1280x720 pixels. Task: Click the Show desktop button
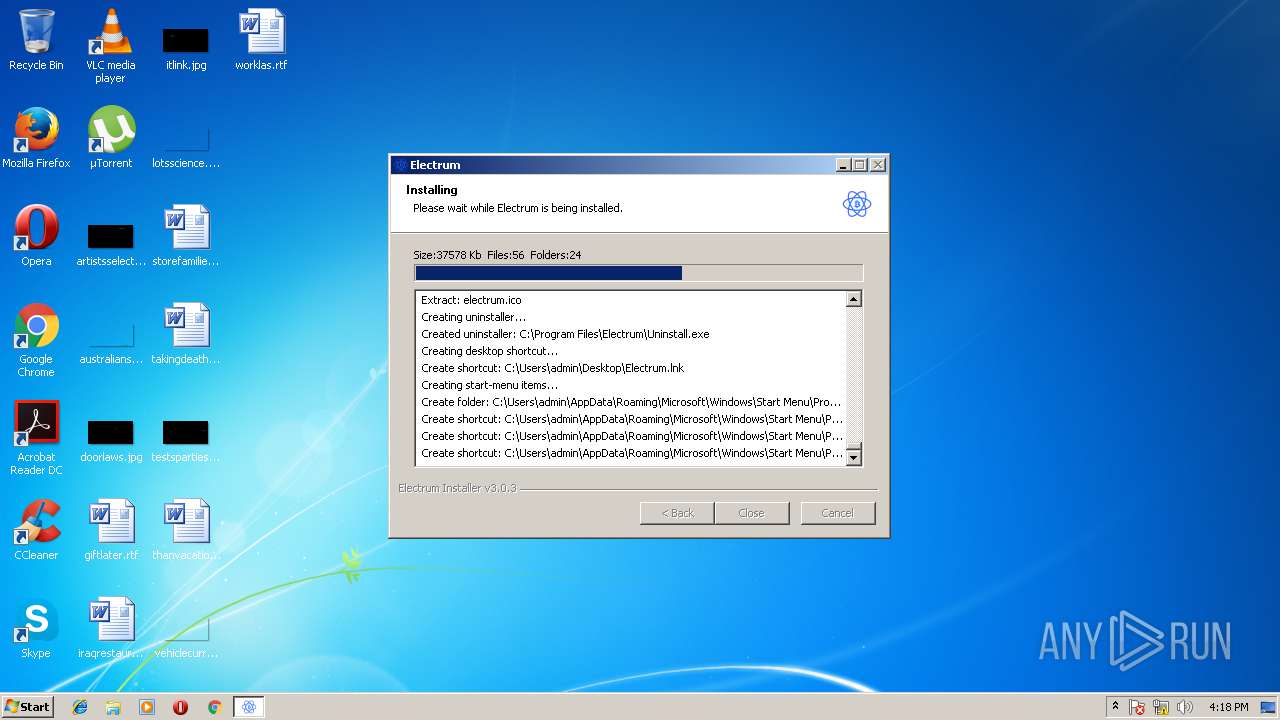1269,707
